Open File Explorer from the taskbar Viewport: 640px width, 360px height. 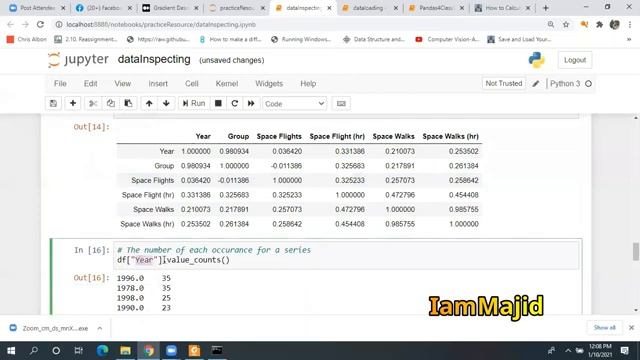click(x=125, y=351)
